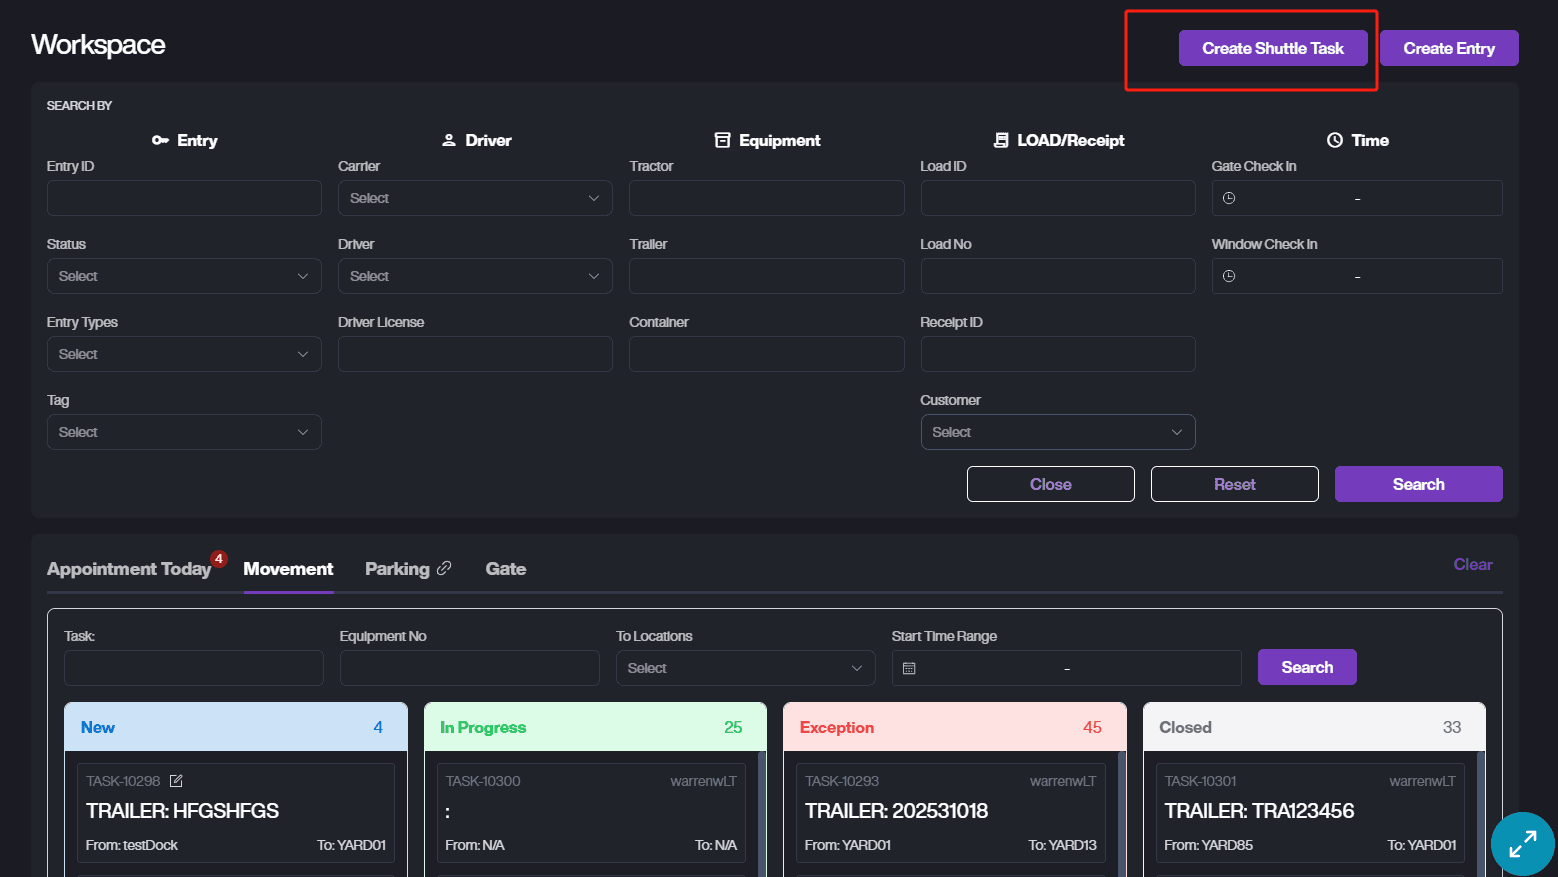The height and width of the screenshot is (877, 1558).
Task: Switch to the Gate tab
Action: tap(505, 569)
